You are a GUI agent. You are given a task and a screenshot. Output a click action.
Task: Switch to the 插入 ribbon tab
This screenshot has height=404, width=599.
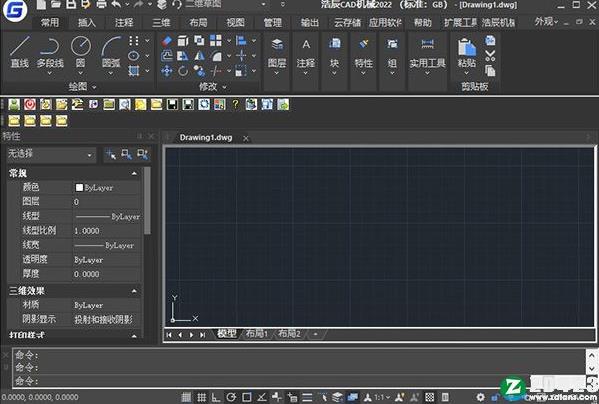87,23
